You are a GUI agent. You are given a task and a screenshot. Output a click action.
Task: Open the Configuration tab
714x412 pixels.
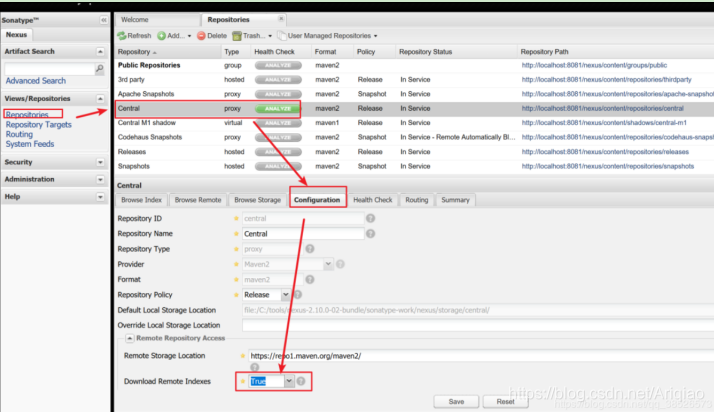(x=317, y=200)
